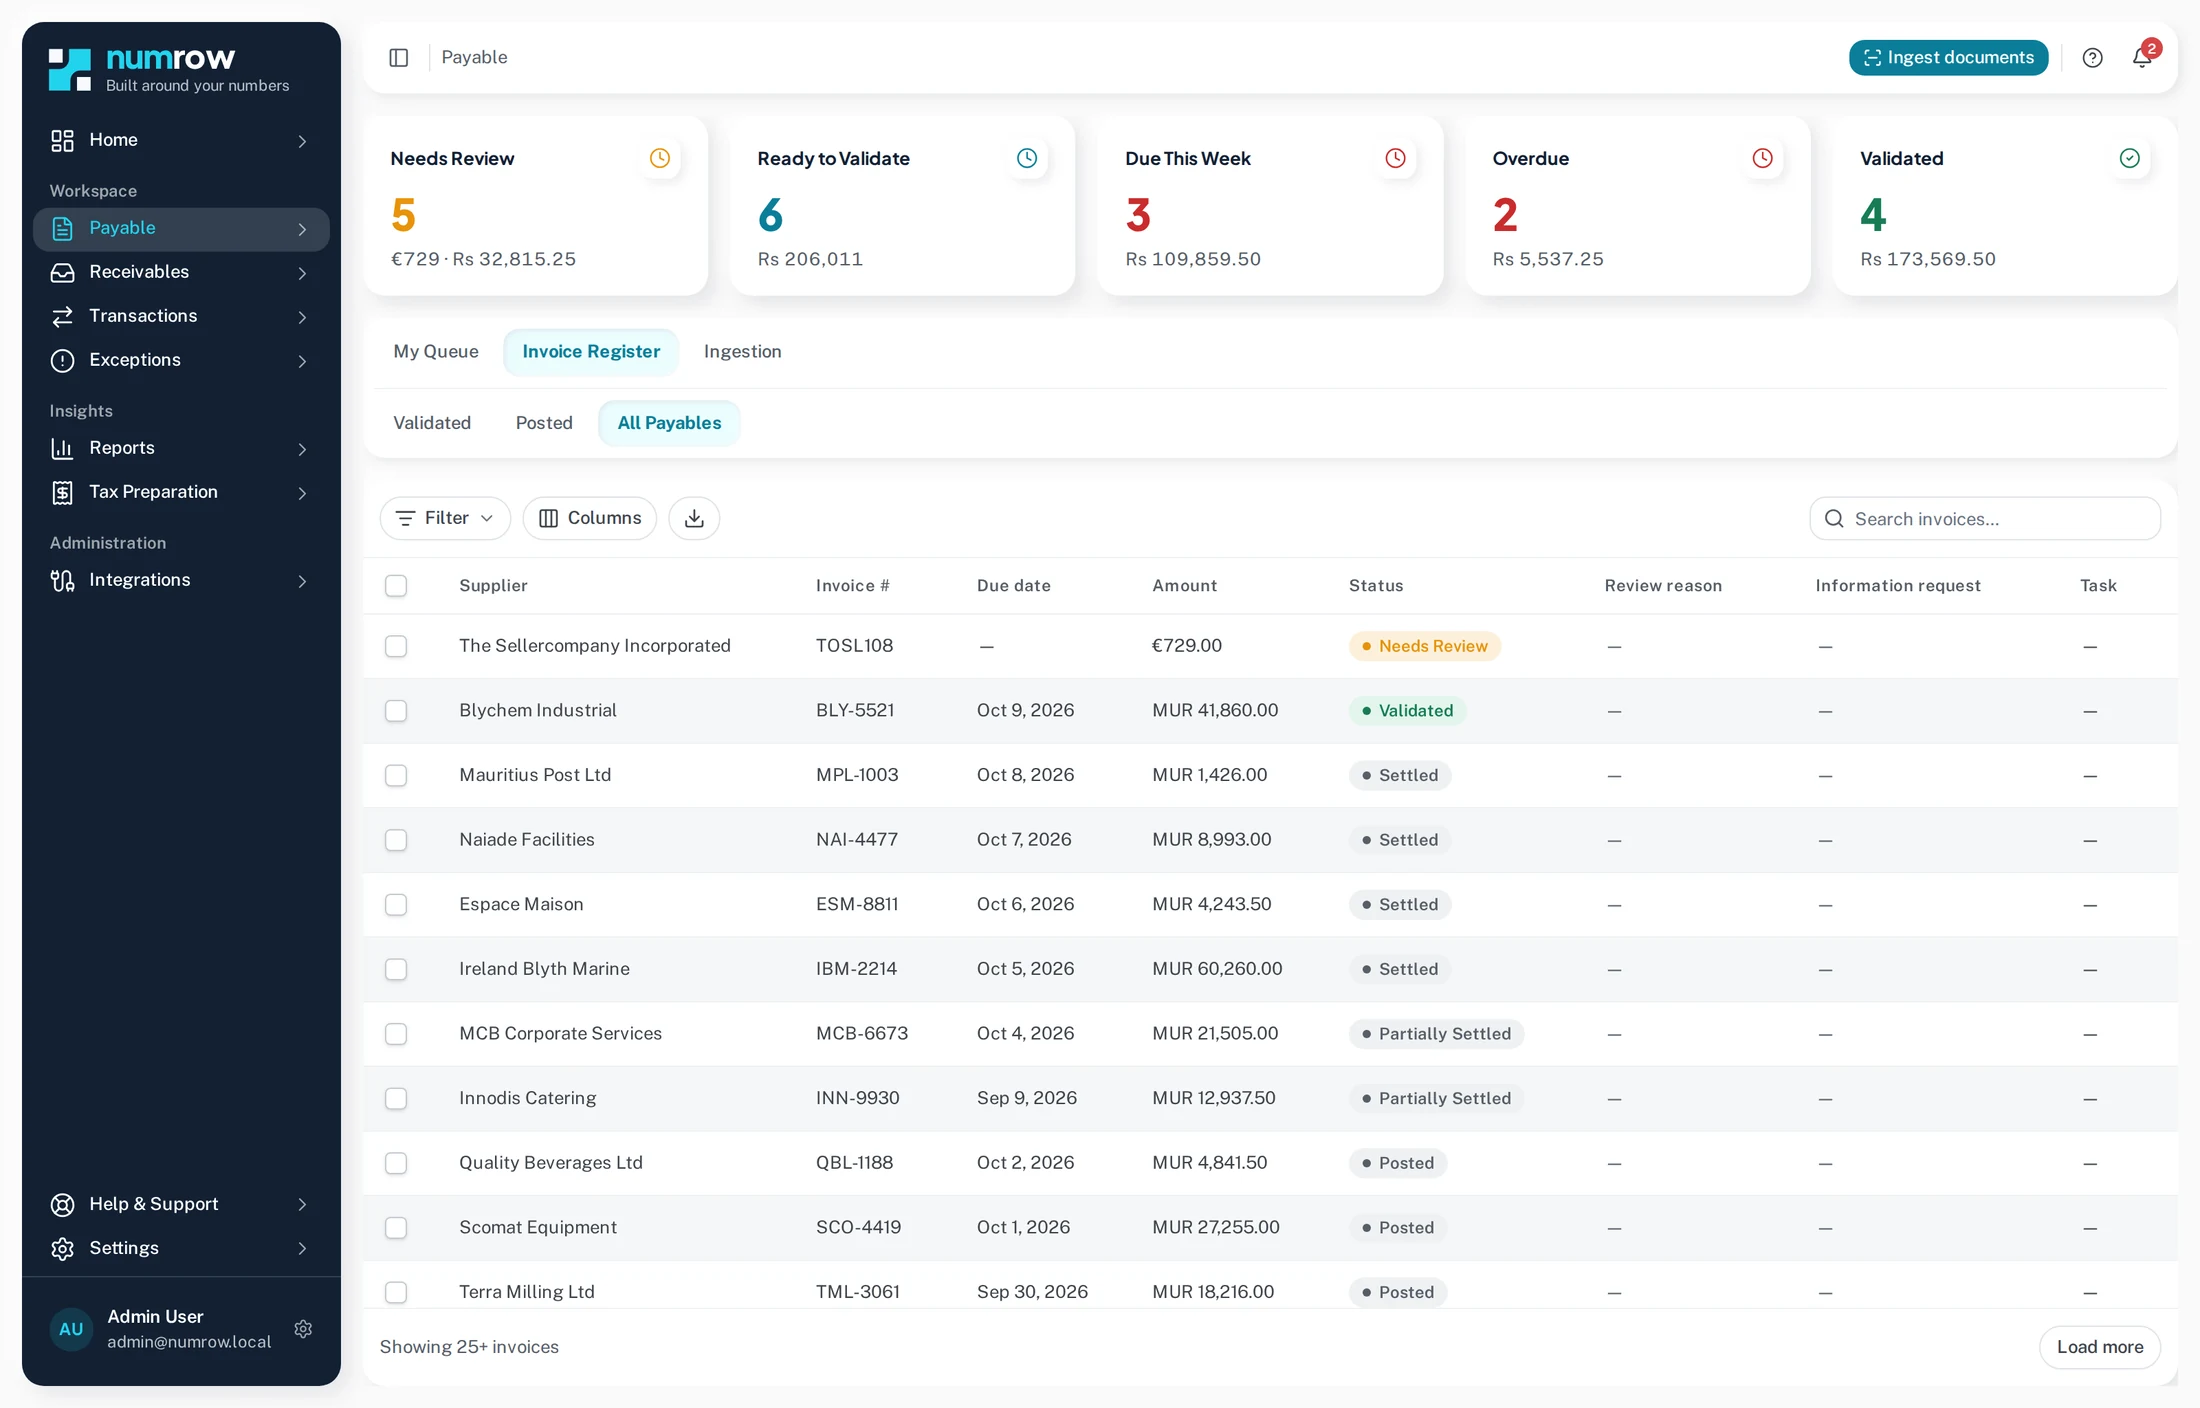
Task: Open Integrations icon in sidebar
Action: [x=62, y=580]
